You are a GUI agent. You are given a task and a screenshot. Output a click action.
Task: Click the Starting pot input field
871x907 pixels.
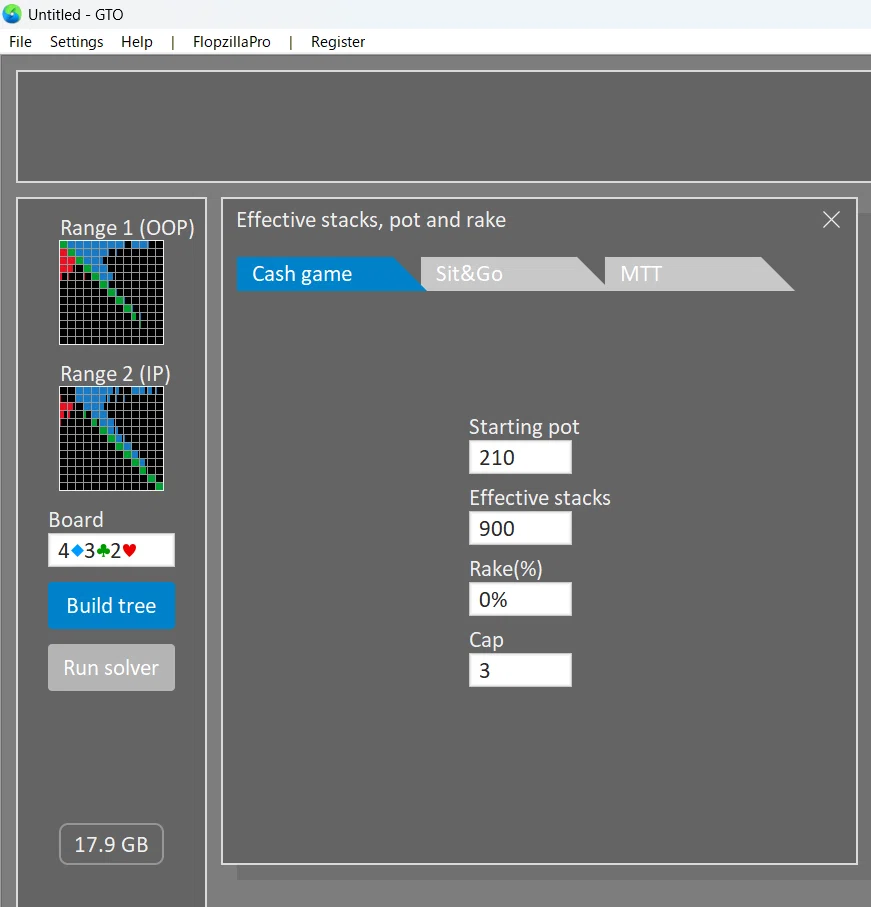click(x=521, y=457)
